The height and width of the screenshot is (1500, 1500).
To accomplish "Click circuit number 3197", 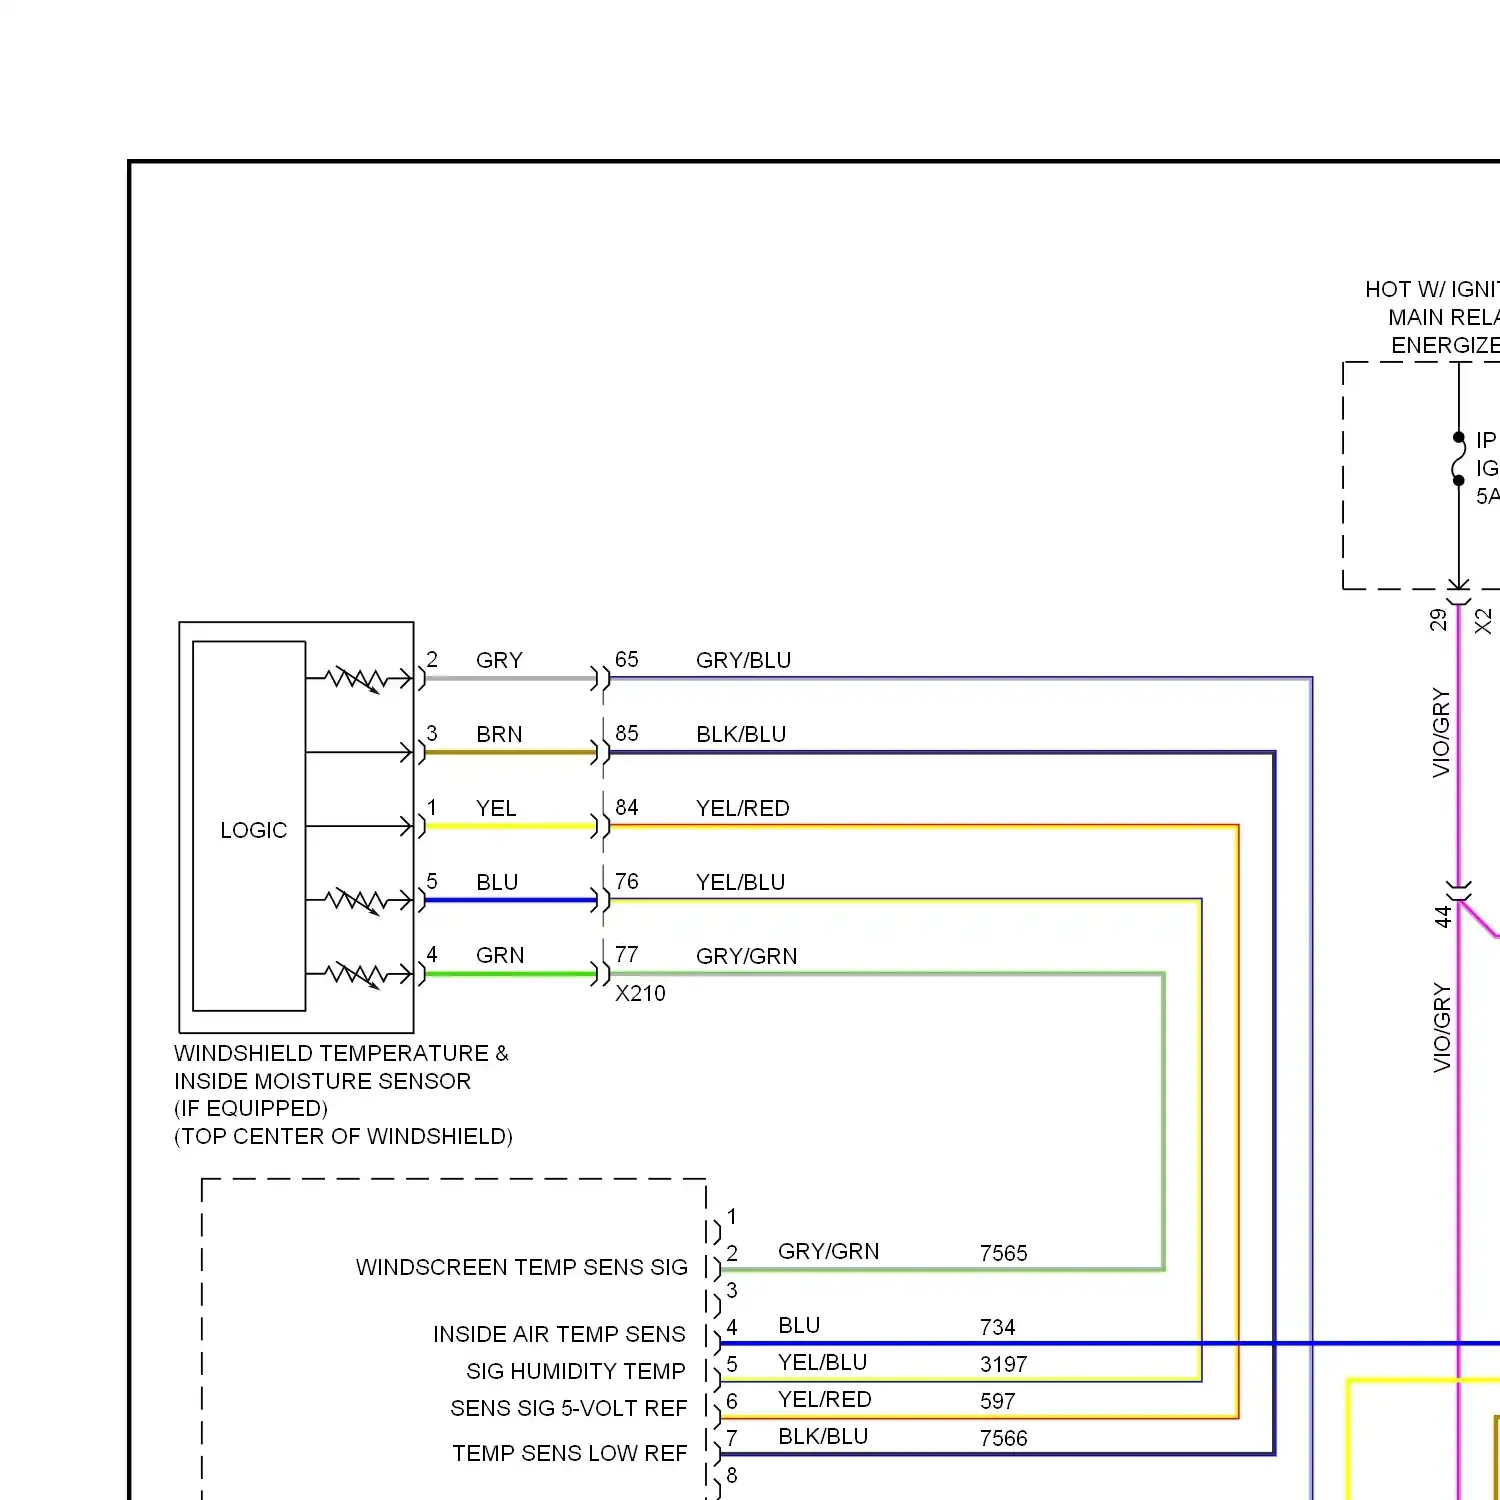I will [1003, 1365].
